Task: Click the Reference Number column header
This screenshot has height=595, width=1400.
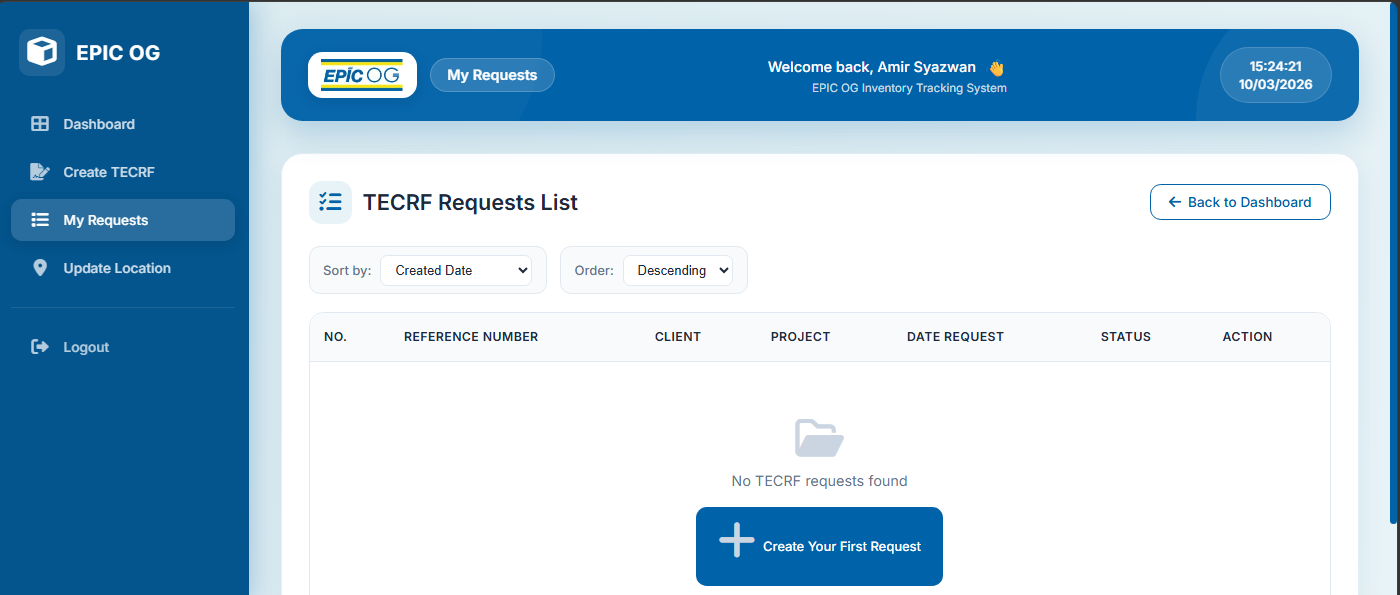Action: point(471,337)
